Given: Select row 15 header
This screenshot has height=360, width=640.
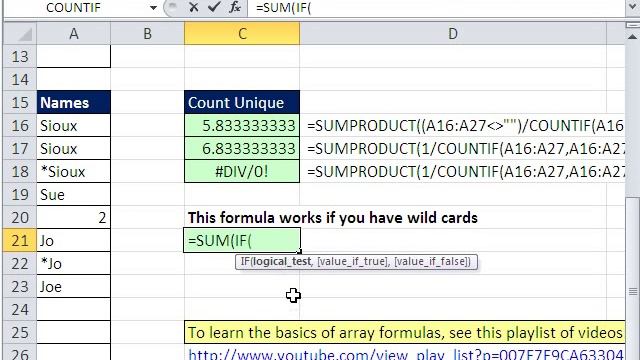Looking at the screenshot, I should pyautogui.click(x=20, y=102).
